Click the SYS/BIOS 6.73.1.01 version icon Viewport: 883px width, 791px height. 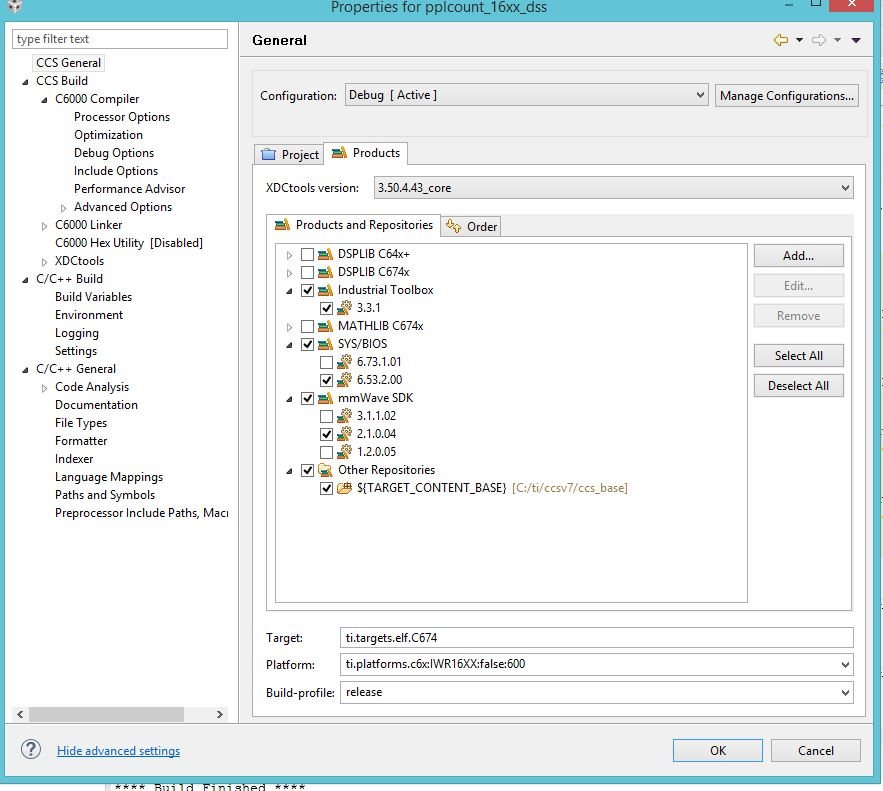point(344,362)
